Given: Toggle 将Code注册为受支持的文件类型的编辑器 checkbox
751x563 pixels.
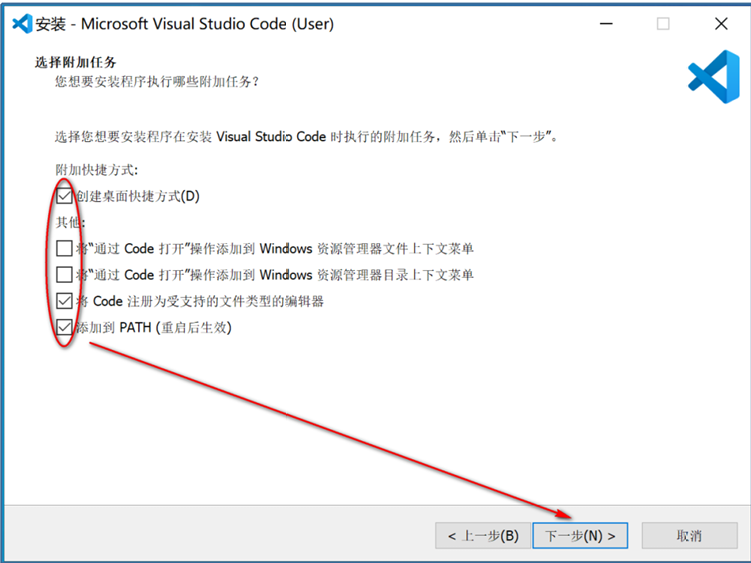Looking at the screenshot, I should tap(64, 301).
